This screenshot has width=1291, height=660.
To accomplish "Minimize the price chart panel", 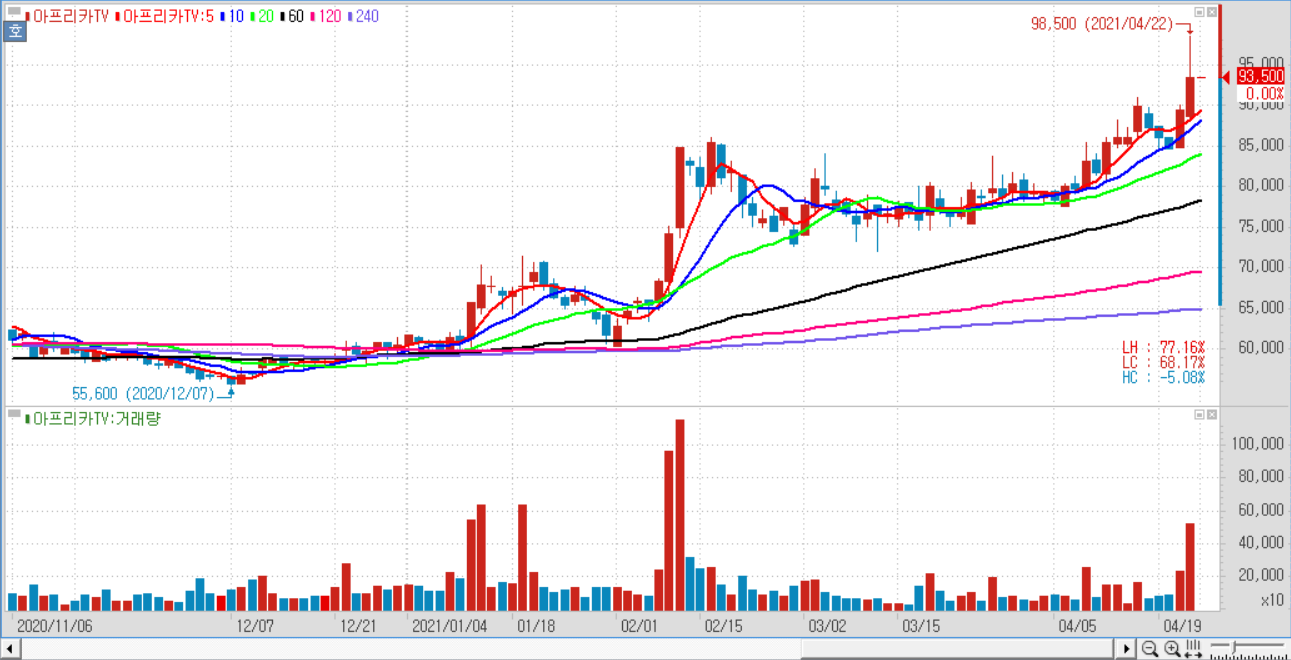I will [x=1199, y=13].
